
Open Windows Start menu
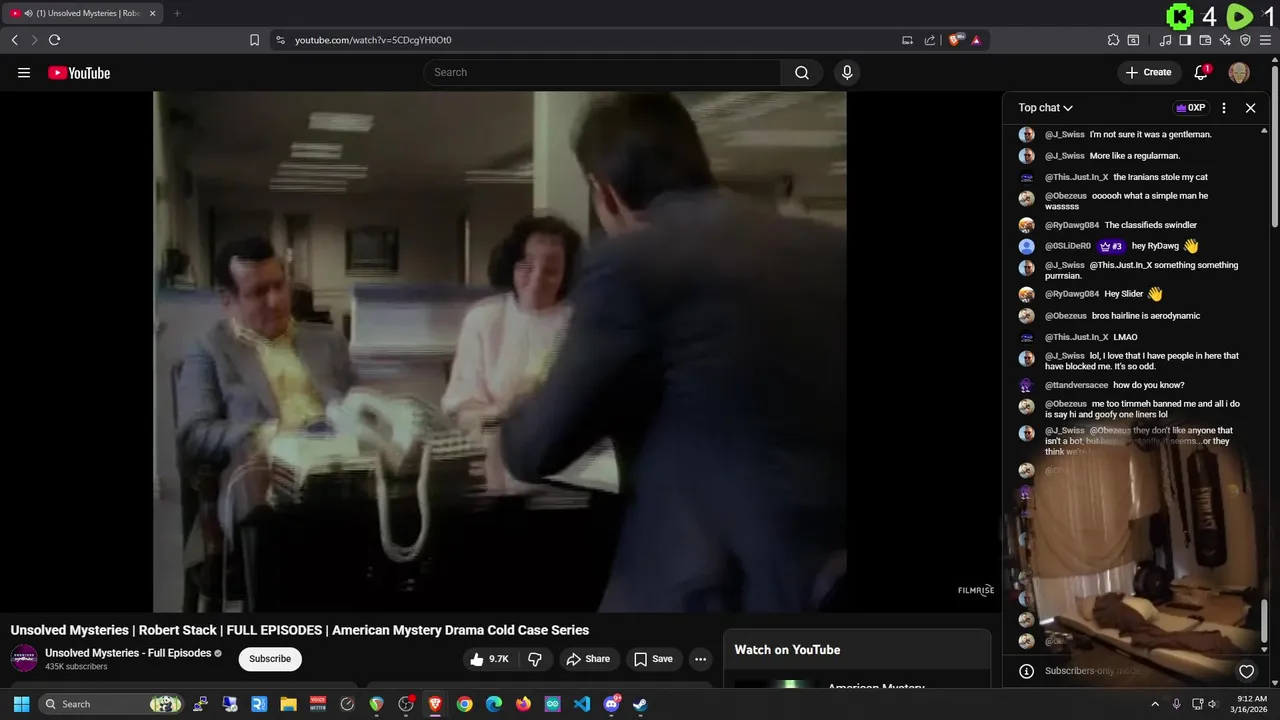point(21,704)
